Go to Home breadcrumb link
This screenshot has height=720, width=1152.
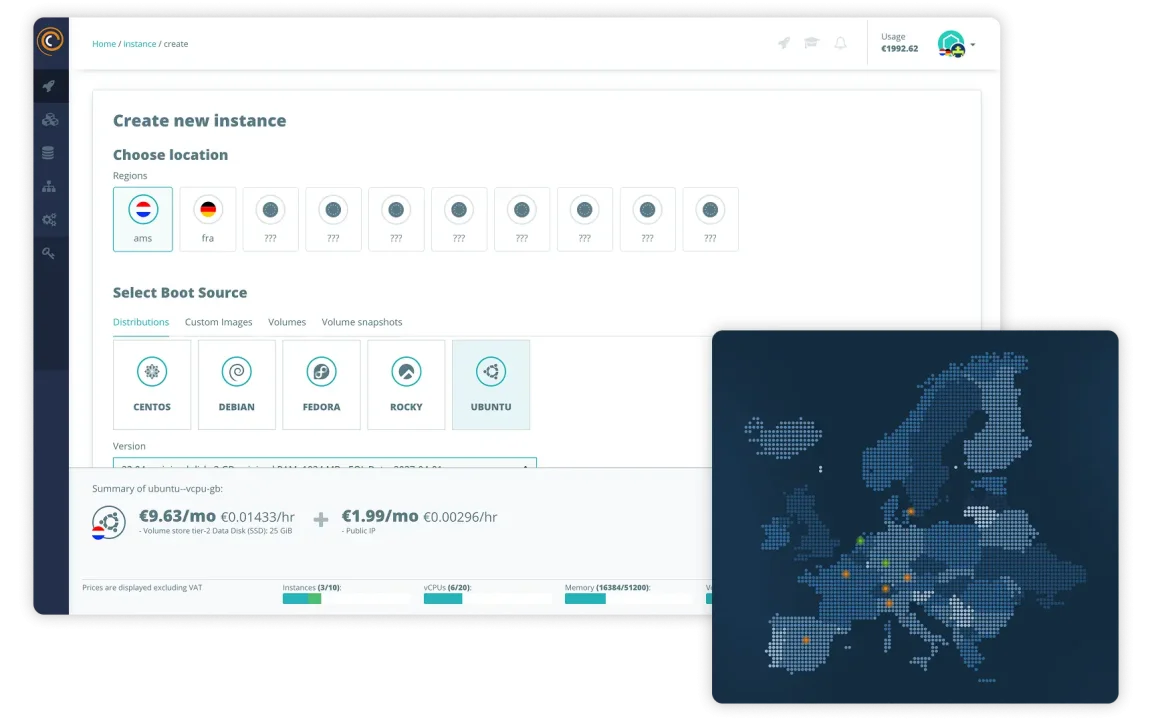[104, 44]
